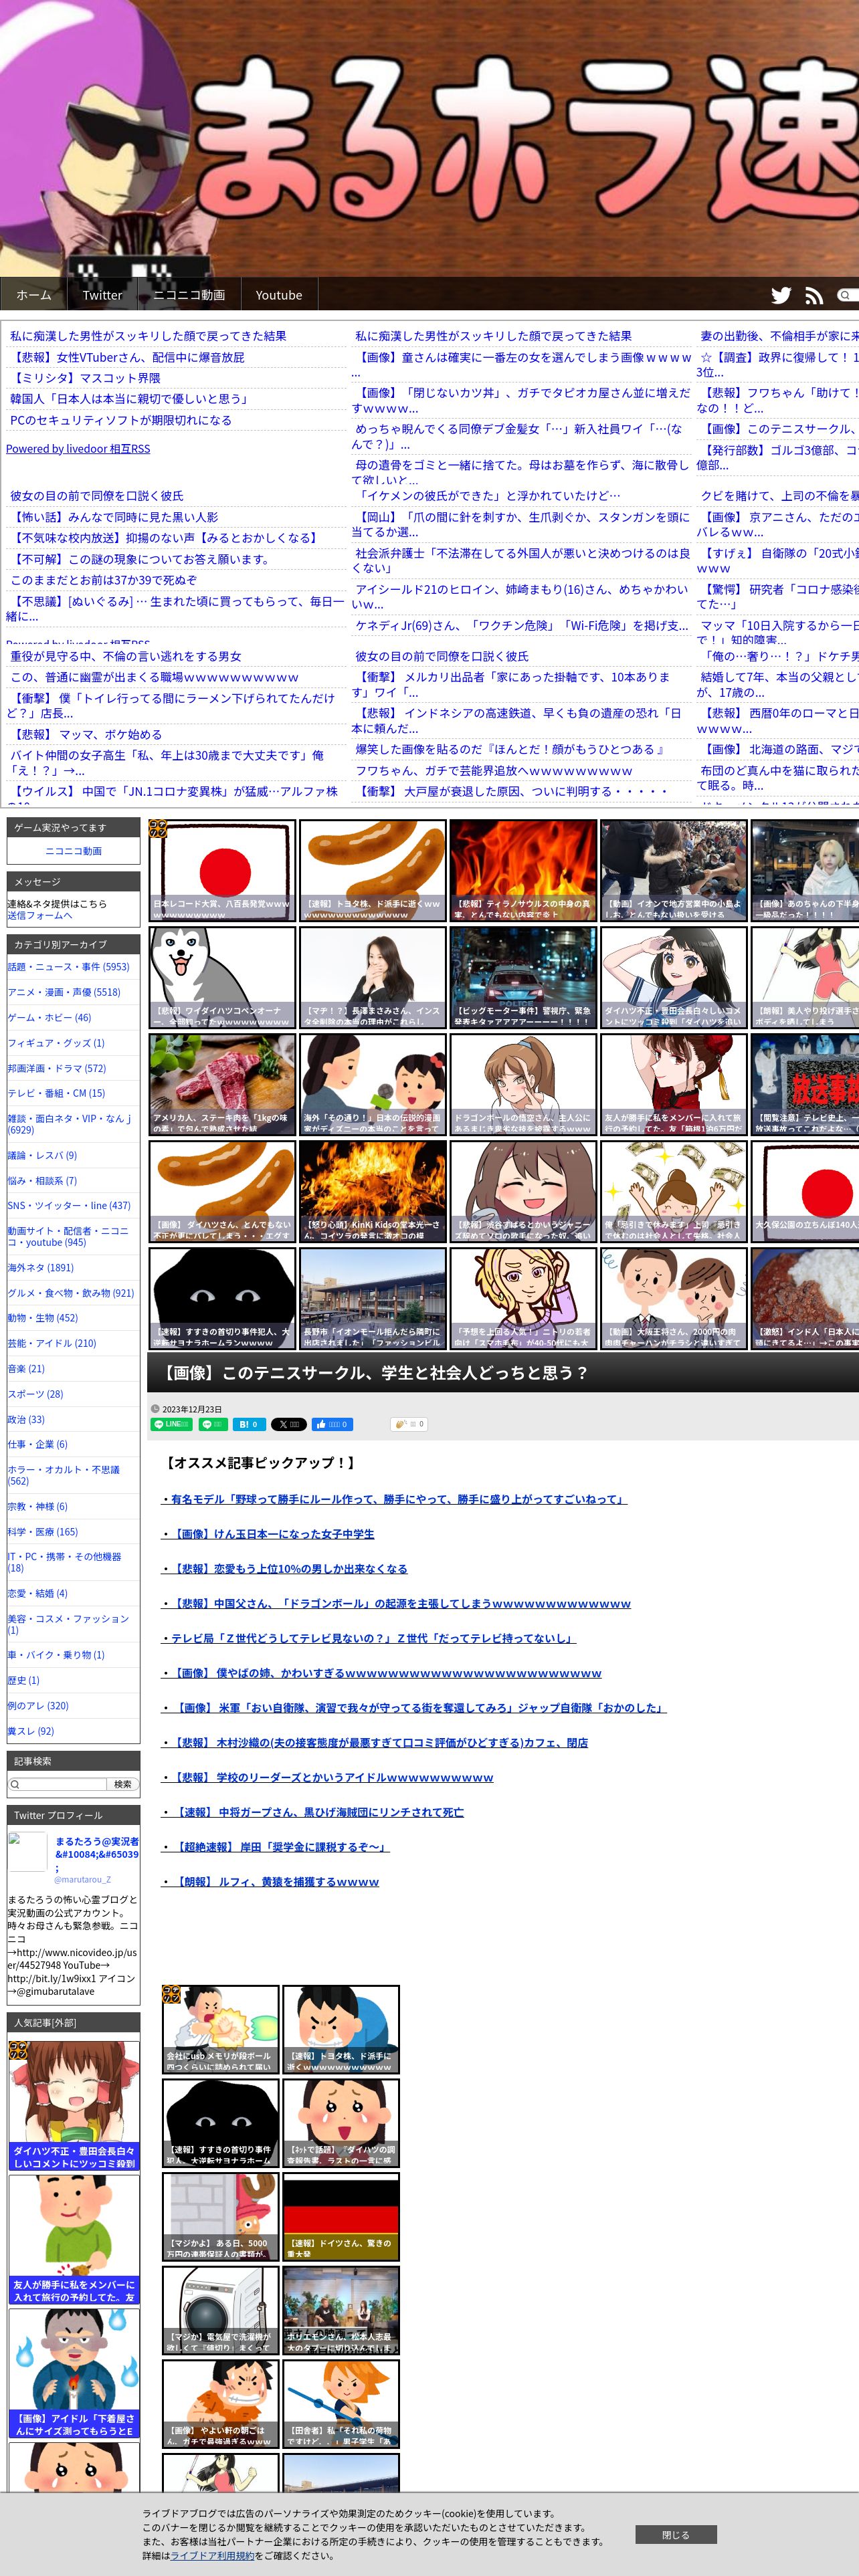The height and width of the screenshot is (2576, 859).
Task: Open category 芸能・アイドル (210)
Action: [x=52, y=1343]
